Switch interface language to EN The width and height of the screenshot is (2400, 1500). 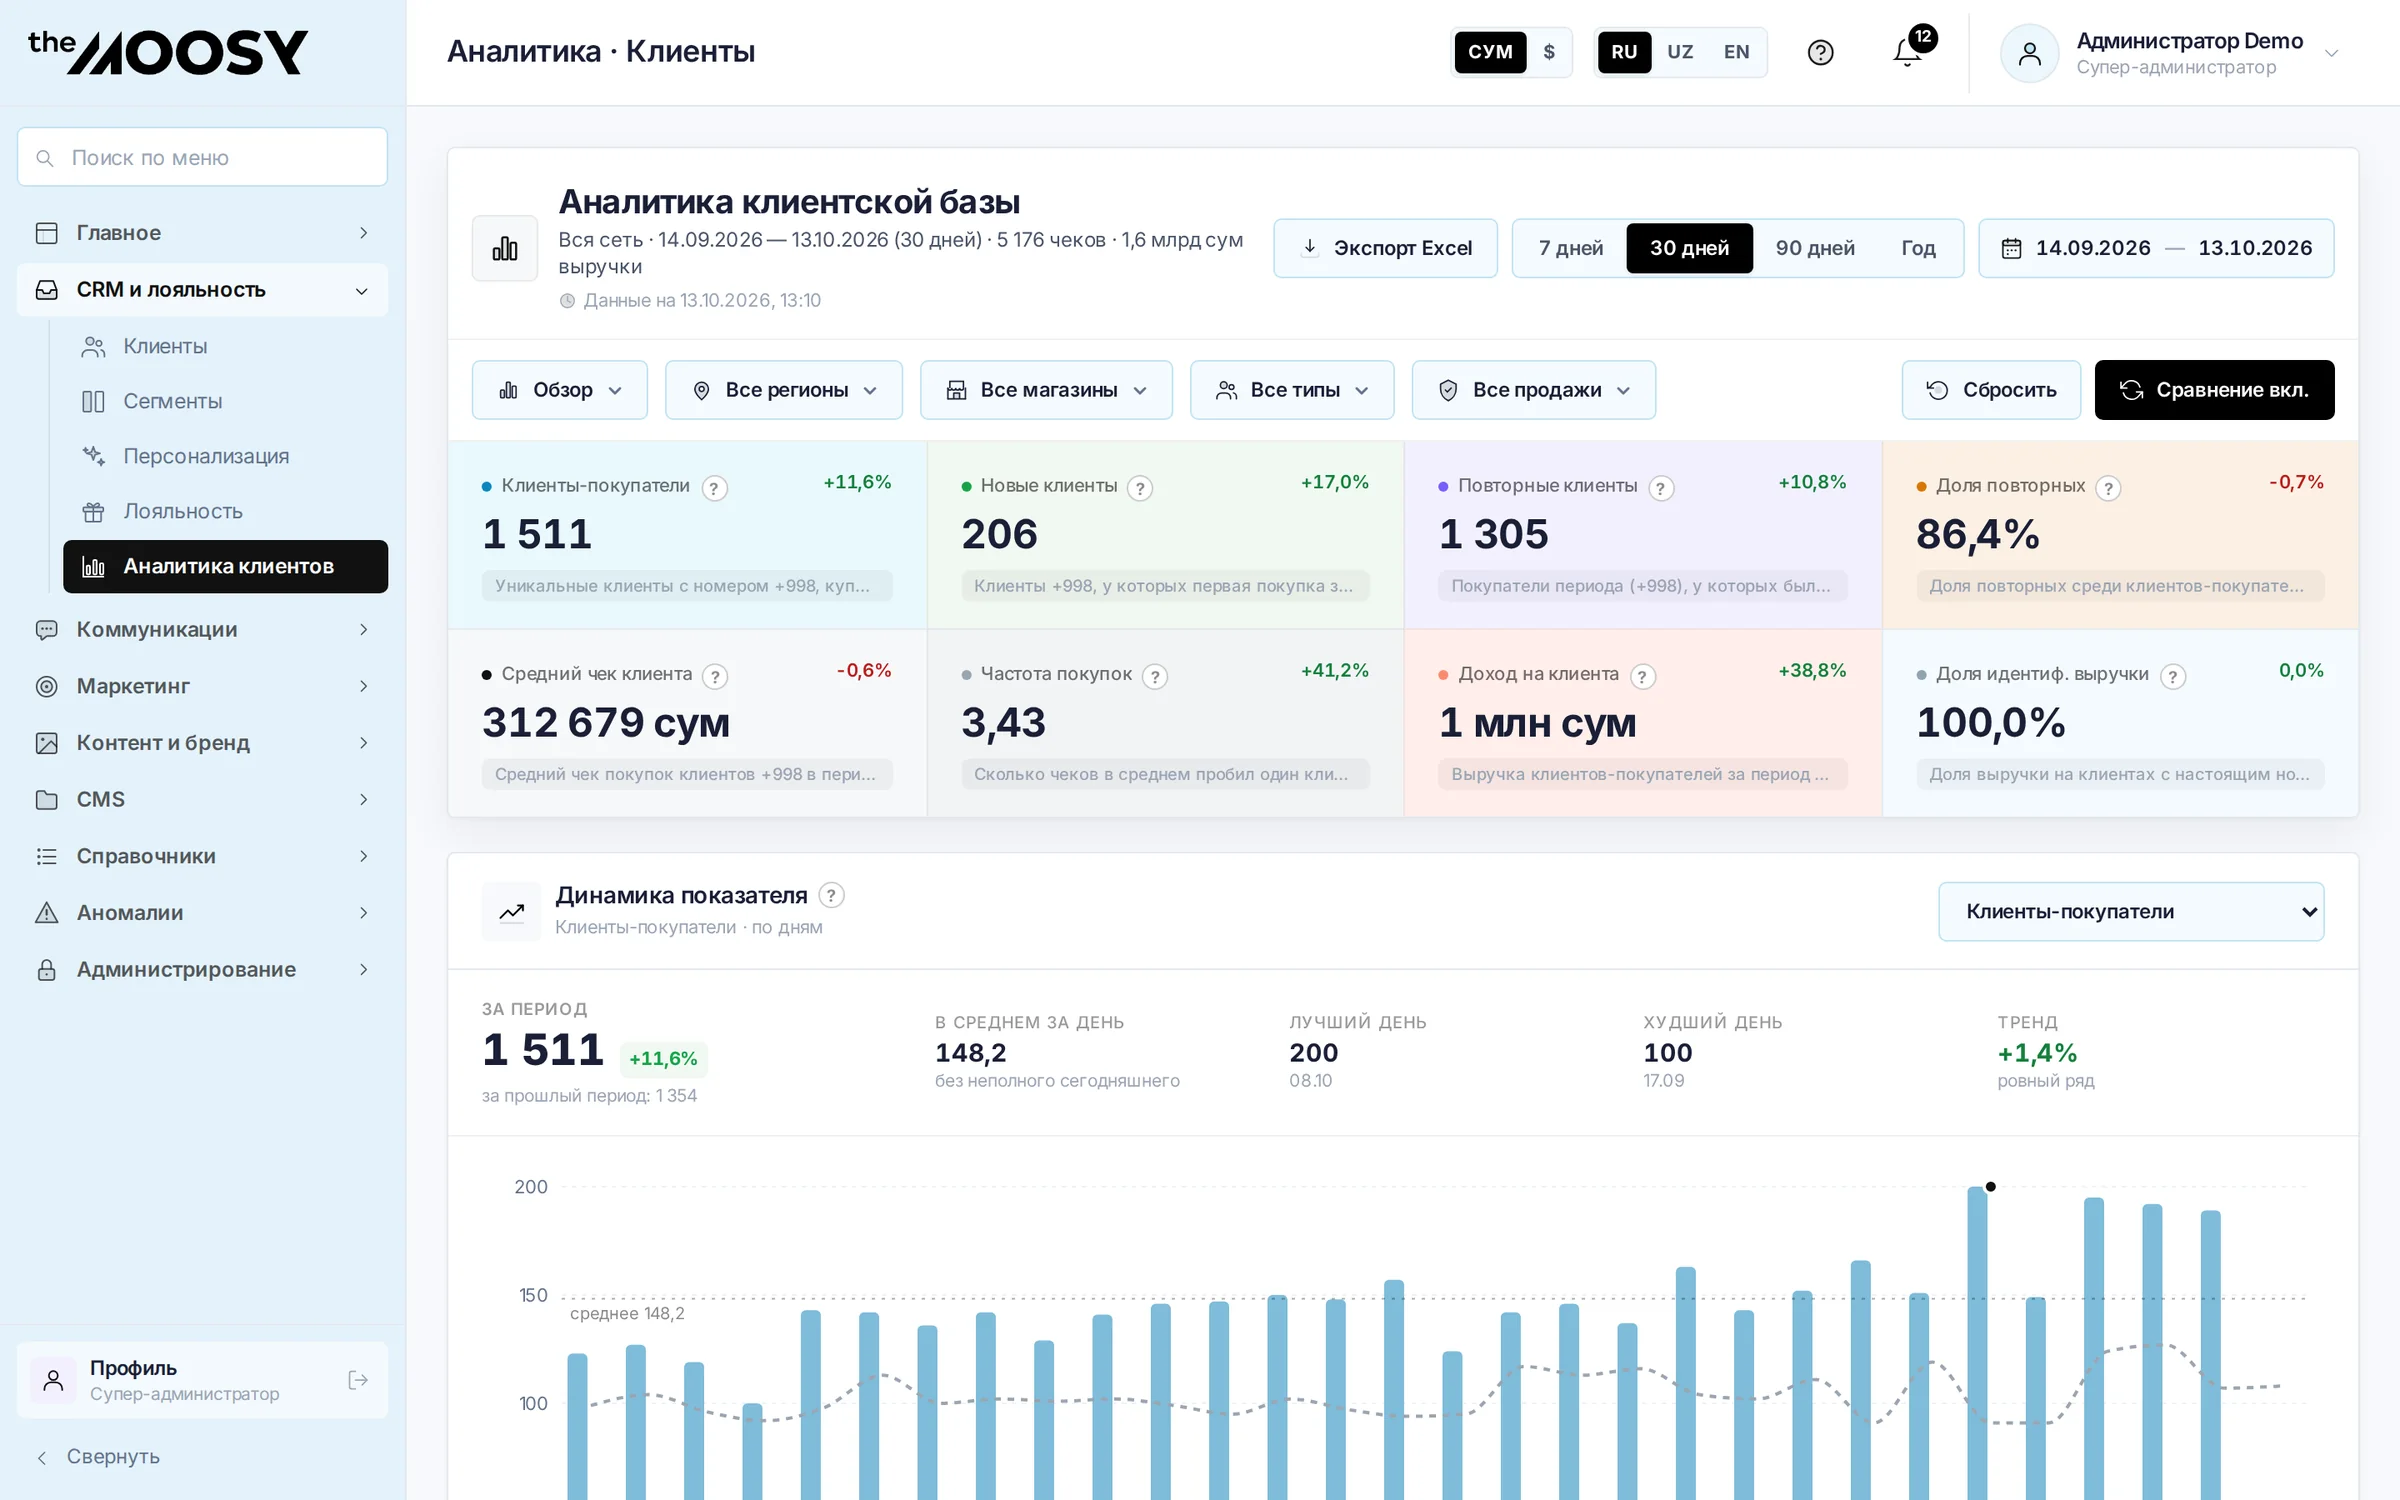(x=1736, y=52)
